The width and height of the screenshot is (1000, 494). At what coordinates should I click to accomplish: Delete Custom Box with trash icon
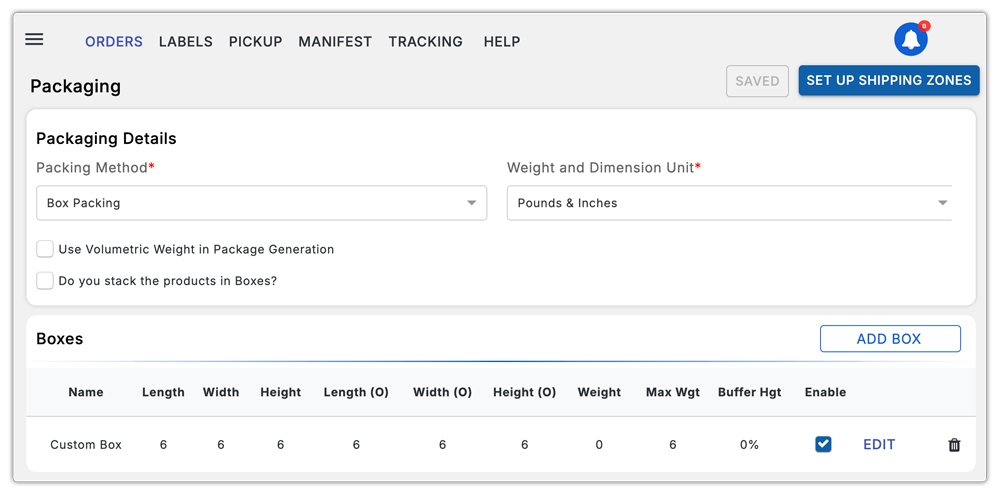coord(954,445)
